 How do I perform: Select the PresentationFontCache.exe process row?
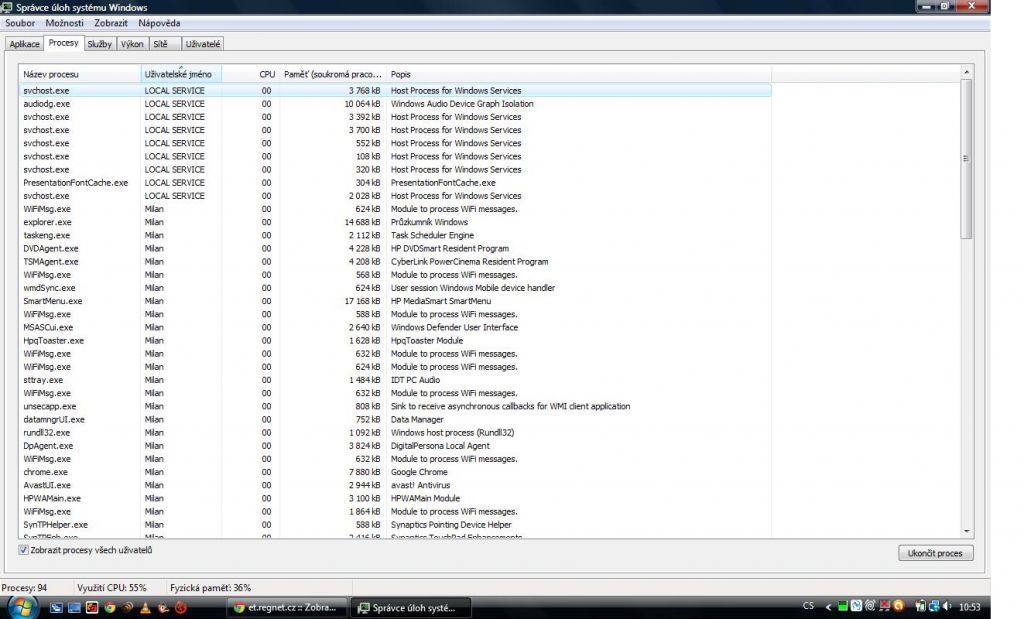pos(394,183)
